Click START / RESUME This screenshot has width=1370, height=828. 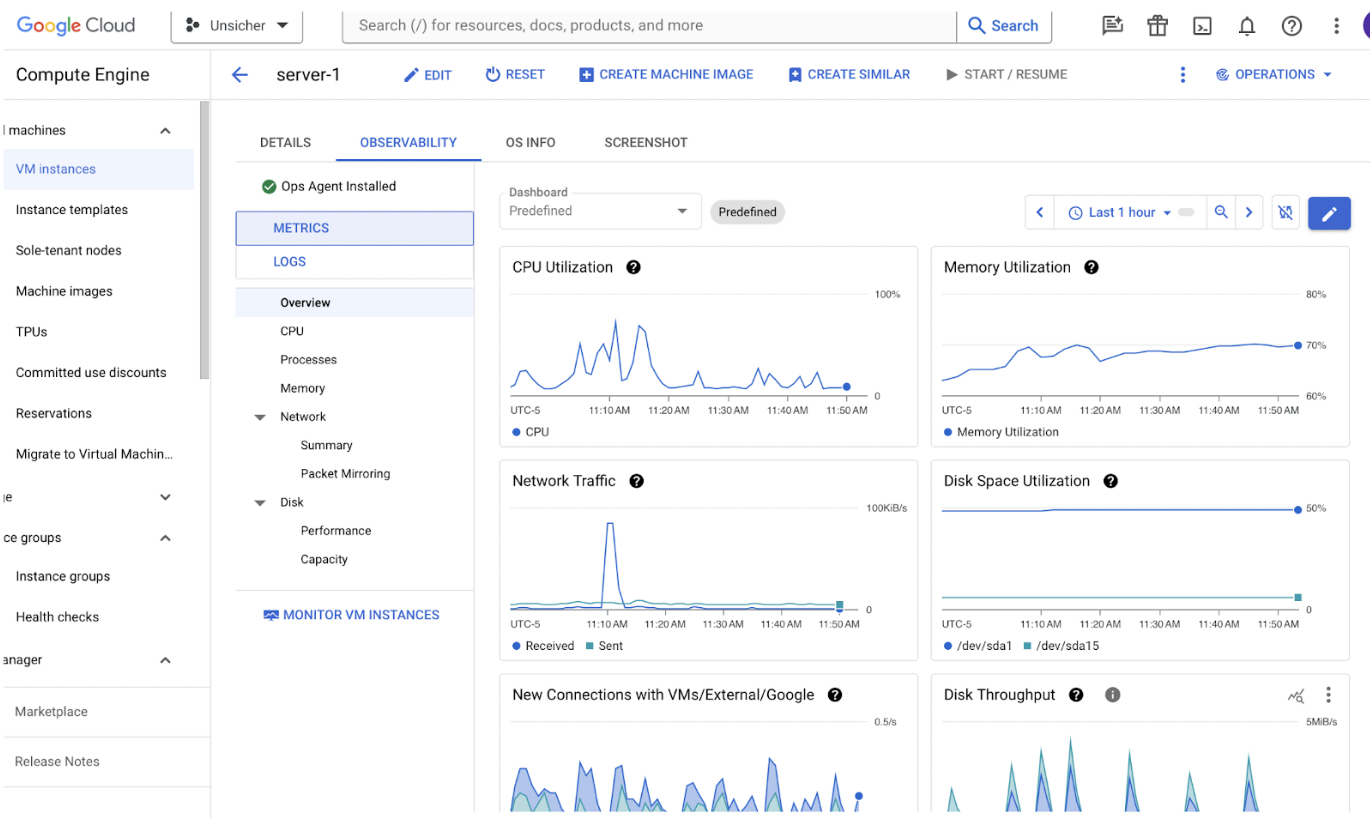[1006, 74]
